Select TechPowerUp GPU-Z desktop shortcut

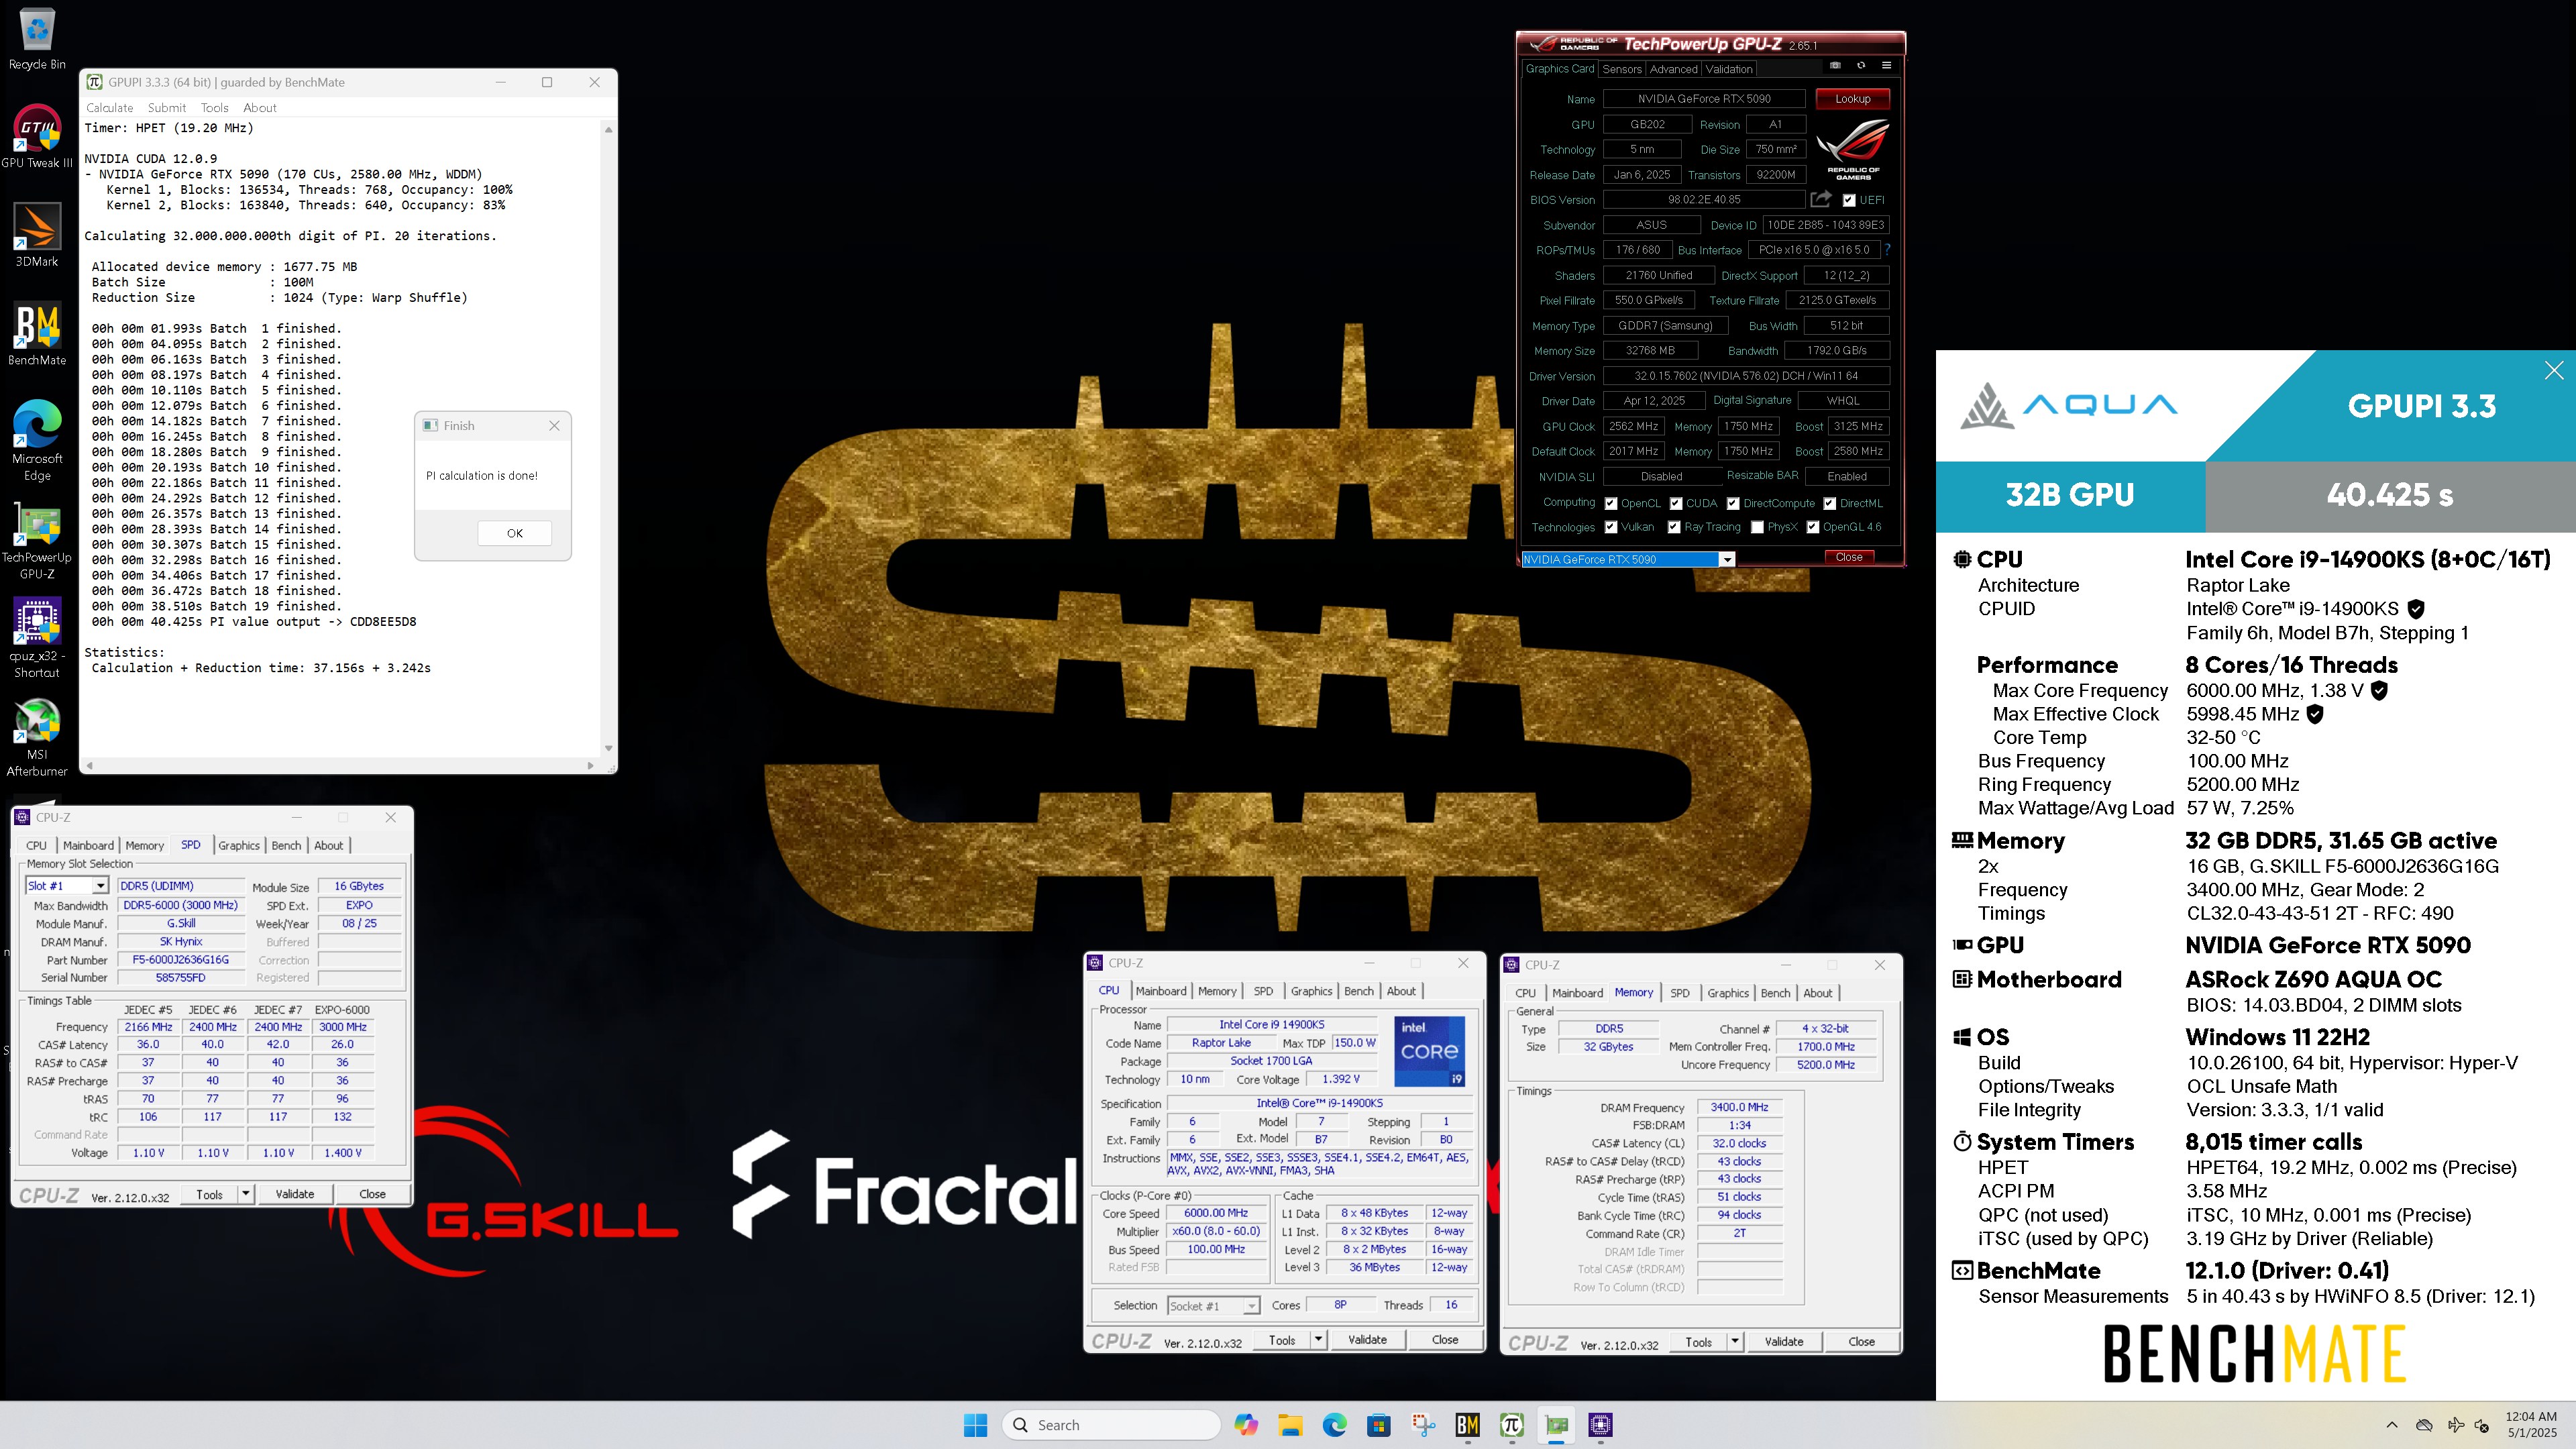[37, 540]
